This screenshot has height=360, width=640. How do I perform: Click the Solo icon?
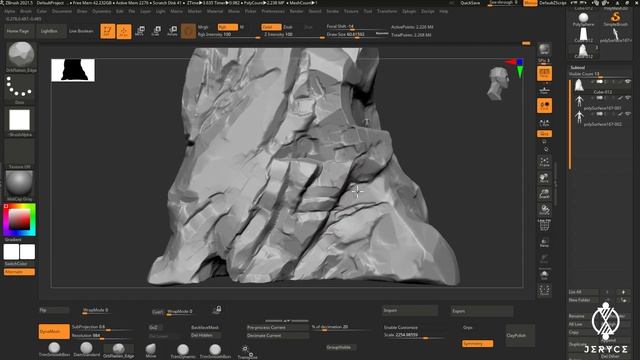(x=544, y=275)
